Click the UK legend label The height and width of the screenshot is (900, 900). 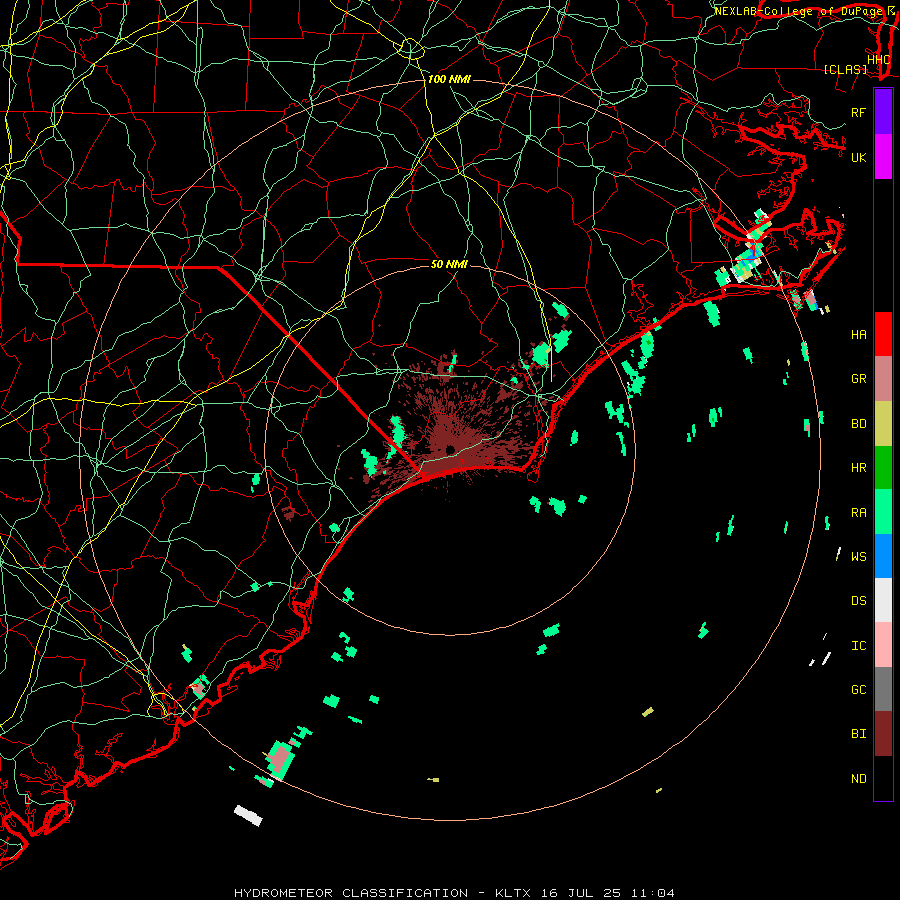[x=858, y=157]
